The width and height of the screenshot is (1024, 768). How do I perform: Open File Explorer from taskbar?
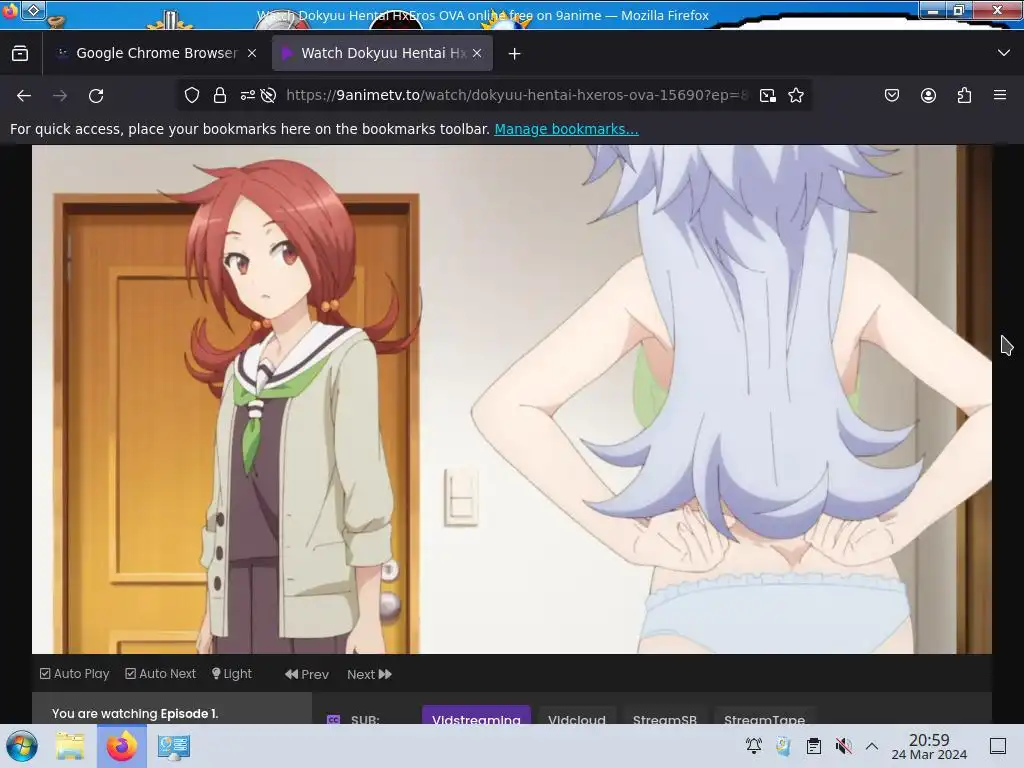(x=70, y=746)
